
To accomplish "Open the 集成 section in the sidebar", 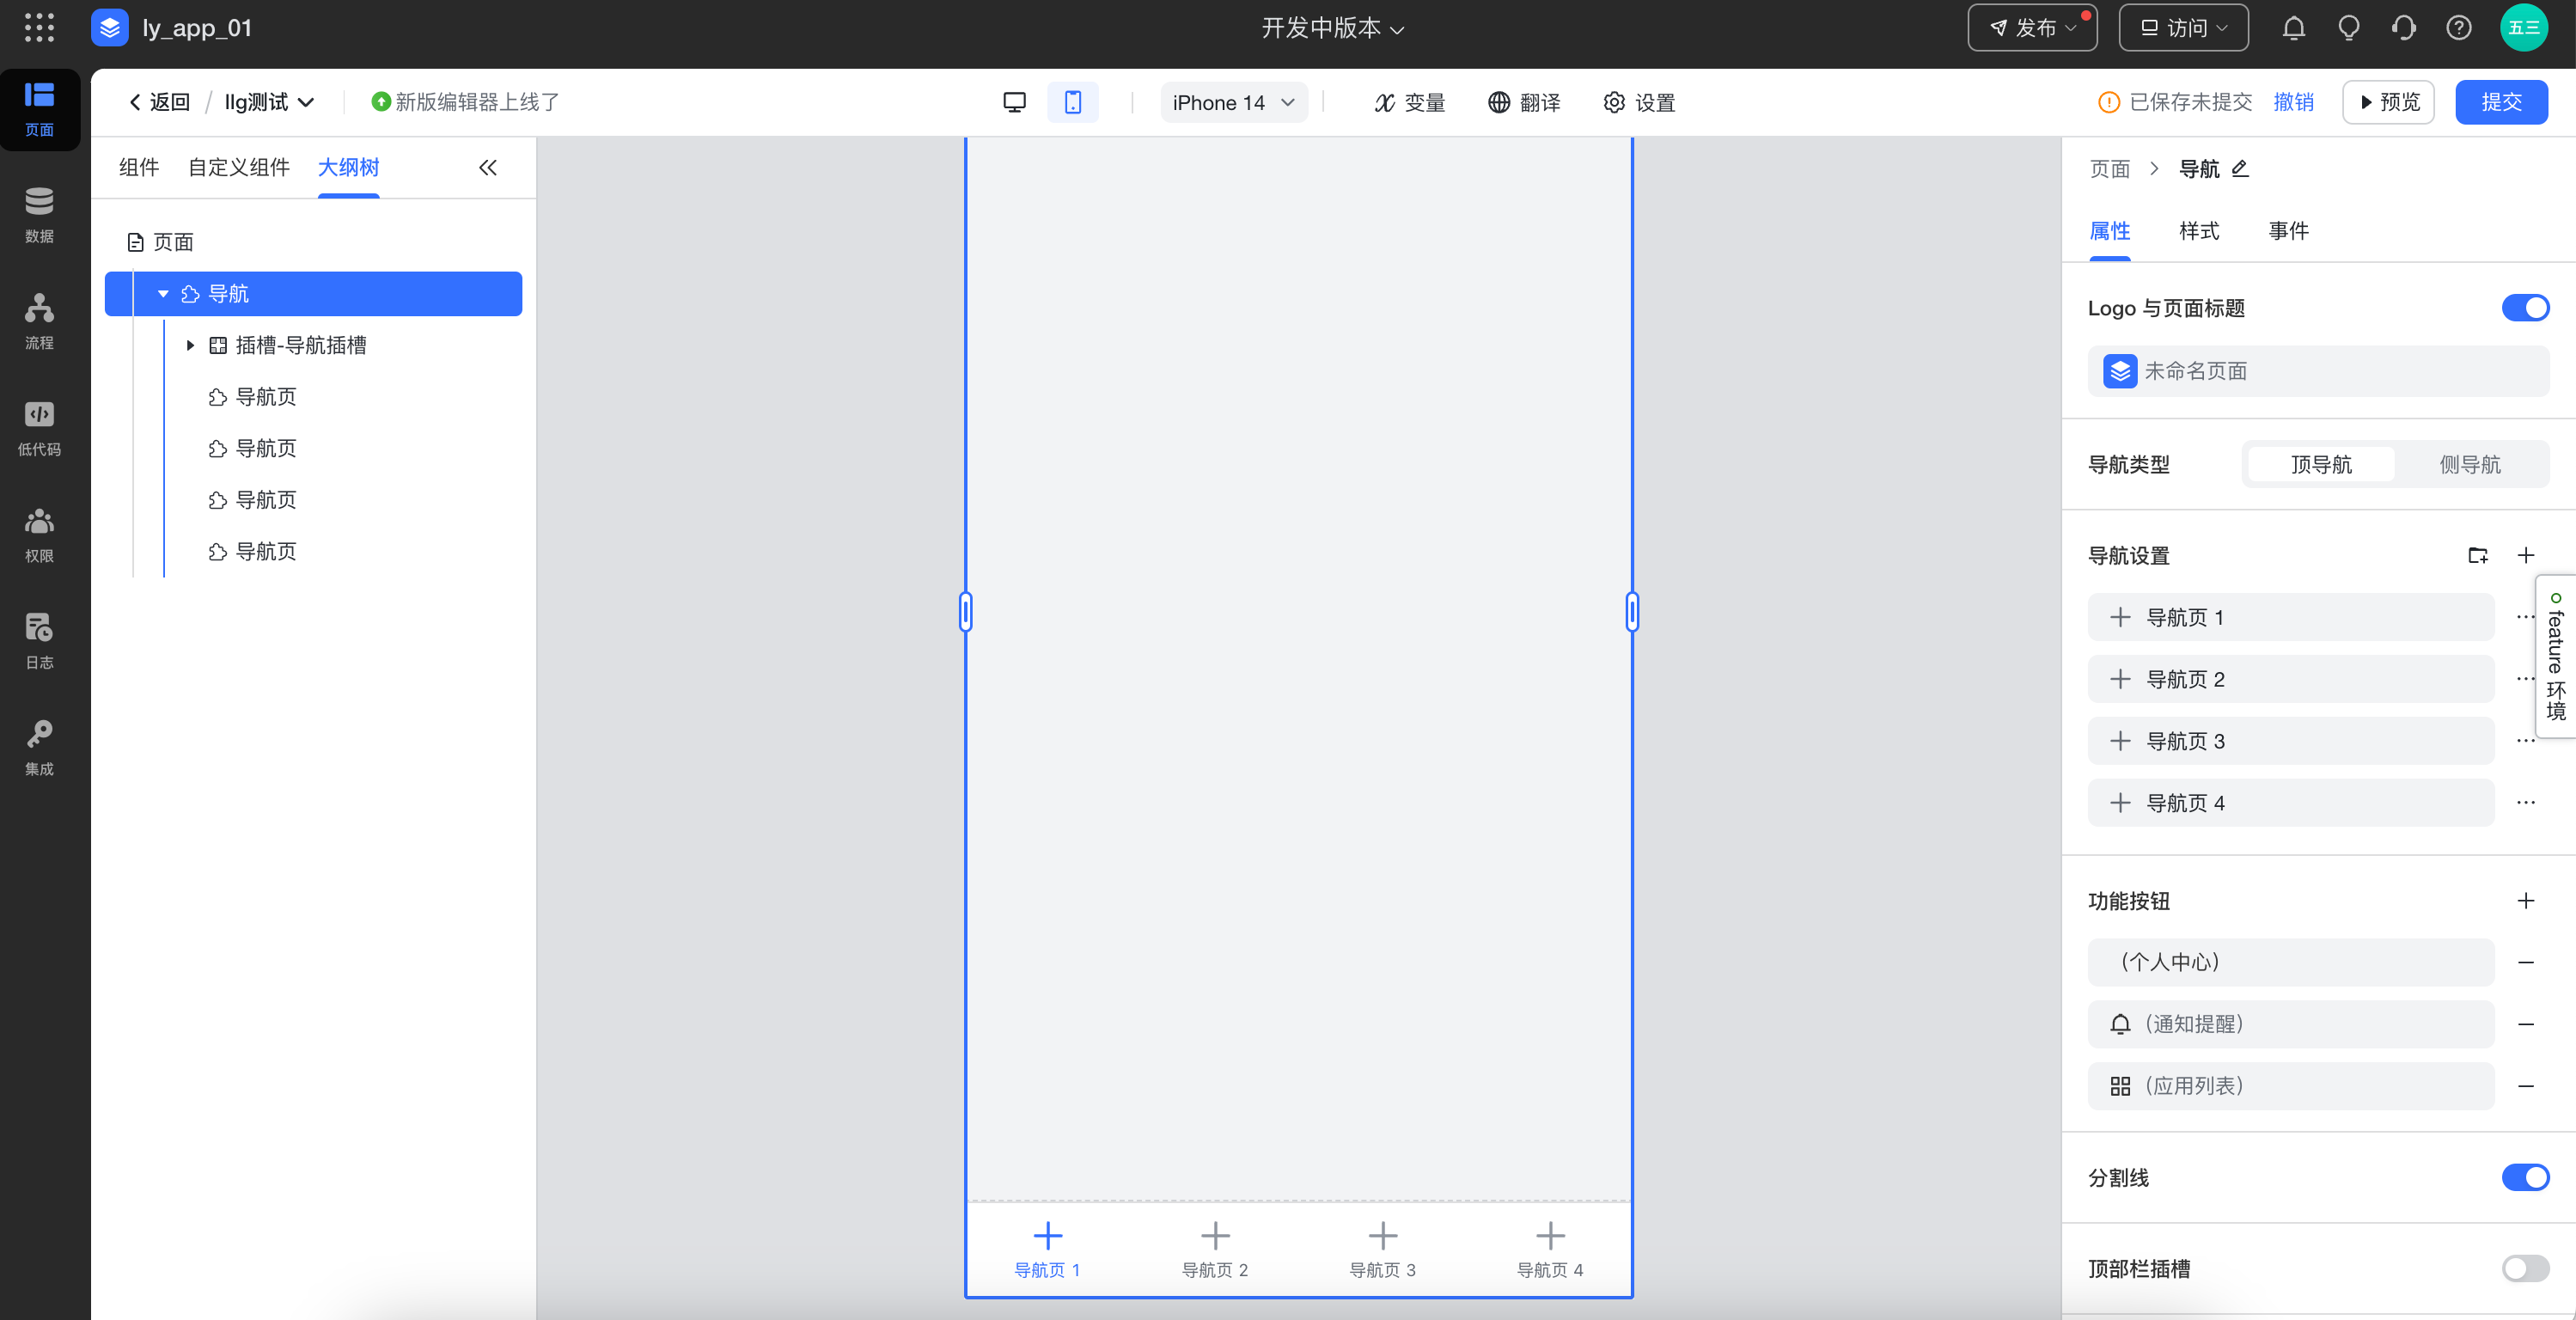I will click(x=39, y=748).
